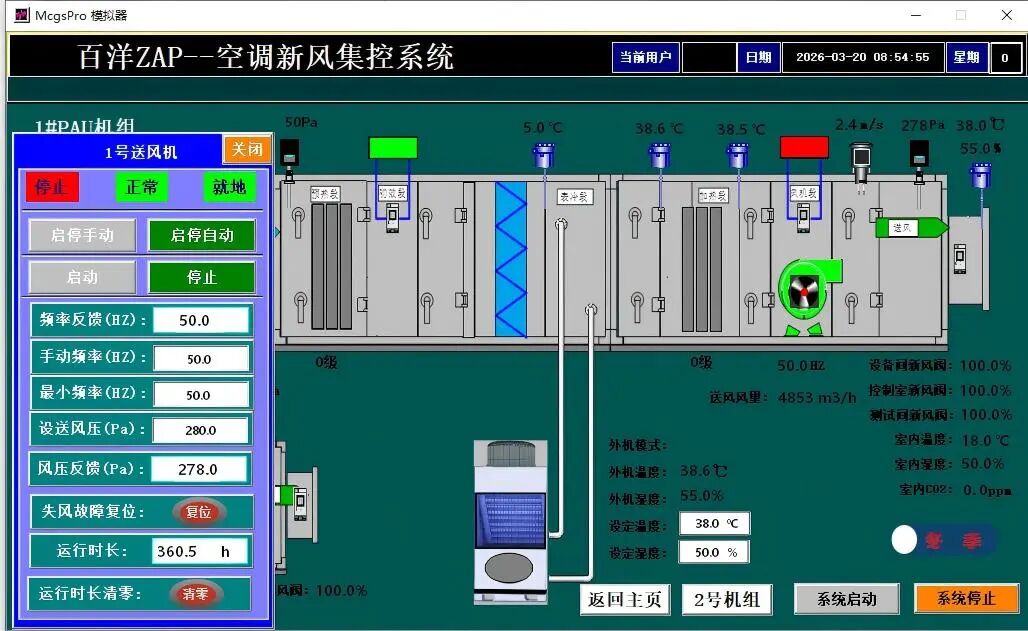The height and width of the screenshot is (631, 1028).
Task: Click the 当前用户 header label
Action: pos(646,58)
